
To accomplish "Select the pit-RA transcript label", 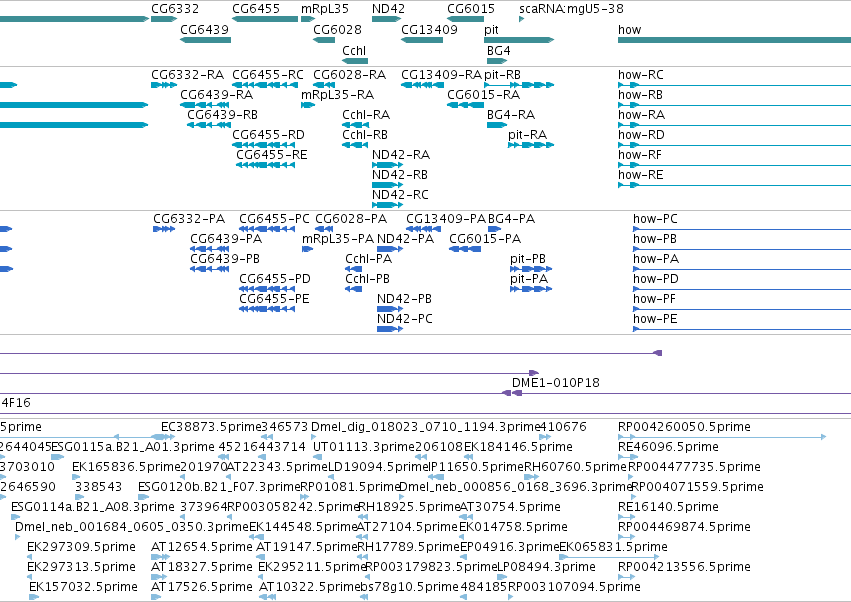I will 527,135.
